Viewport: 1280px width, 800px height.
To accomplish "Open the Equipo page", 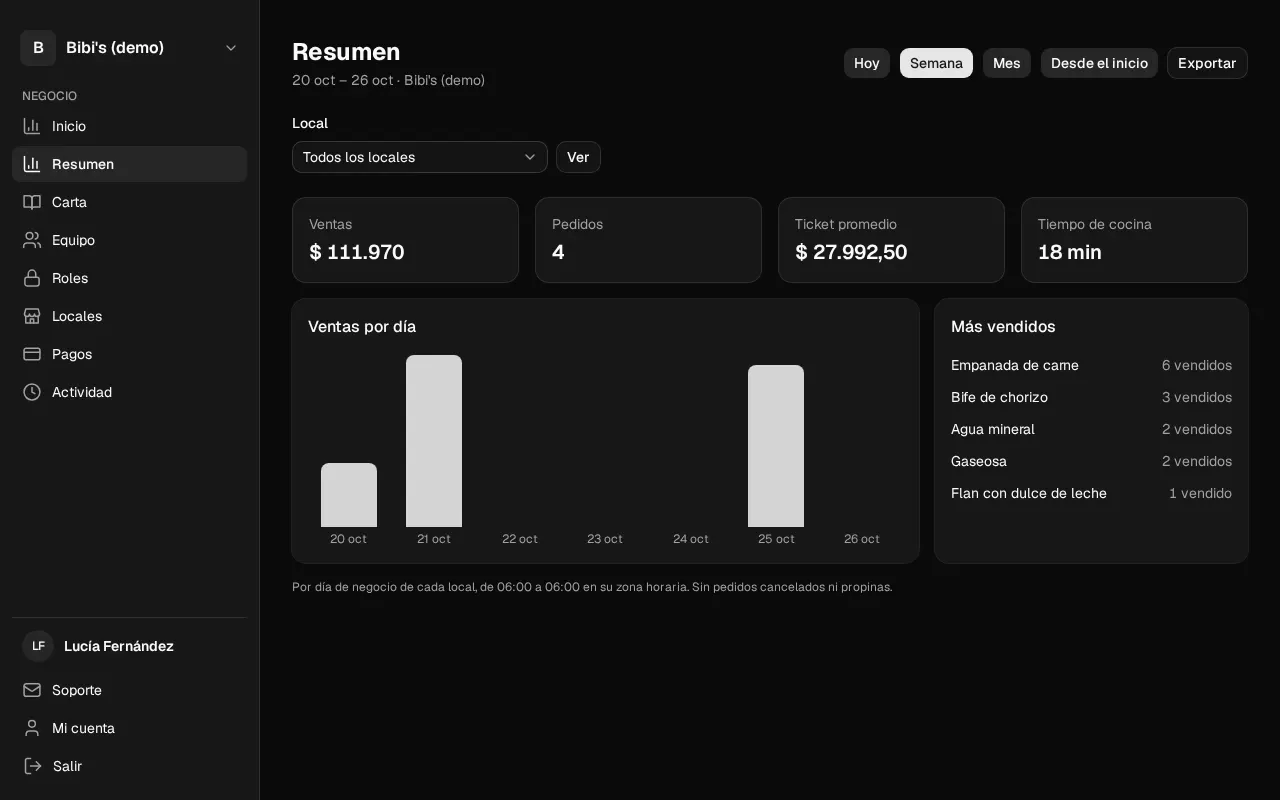I will 129,240.
